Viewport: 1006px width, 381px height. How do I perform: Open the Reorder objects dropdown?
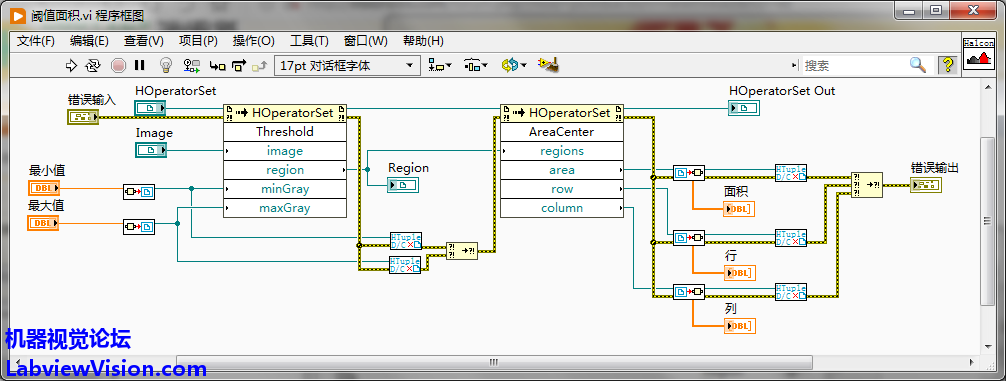click(514, 65)
